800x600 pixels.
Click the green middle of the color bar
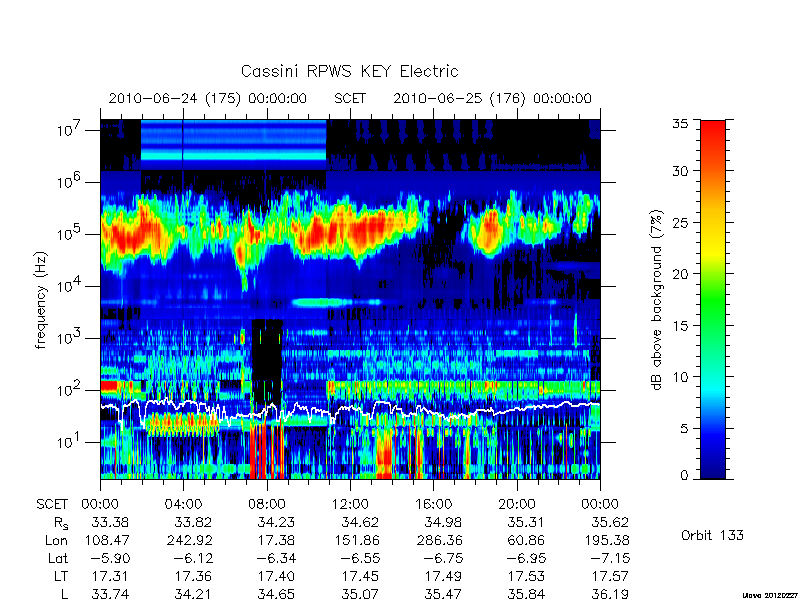[x=713, y=300]
